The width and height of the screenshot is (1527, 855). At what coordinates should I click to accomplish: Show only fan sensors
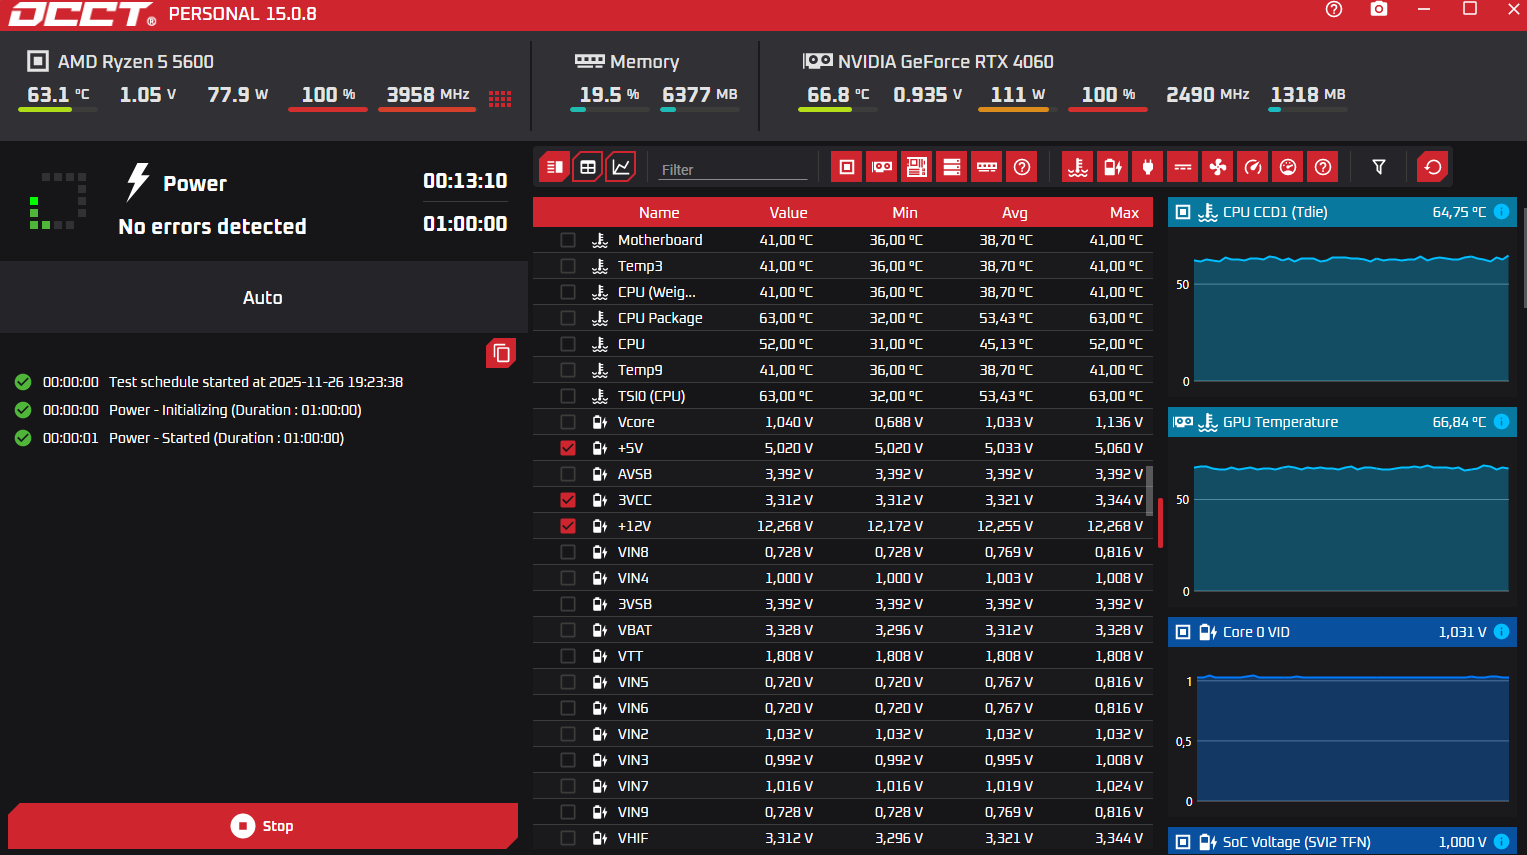pyautogui.click(x=1218, y=167)
